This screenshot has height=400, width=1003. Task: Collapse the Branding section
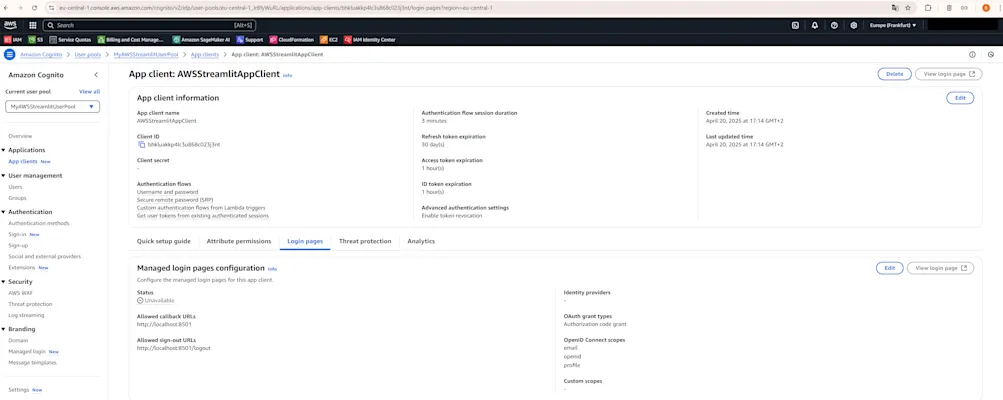3,329
